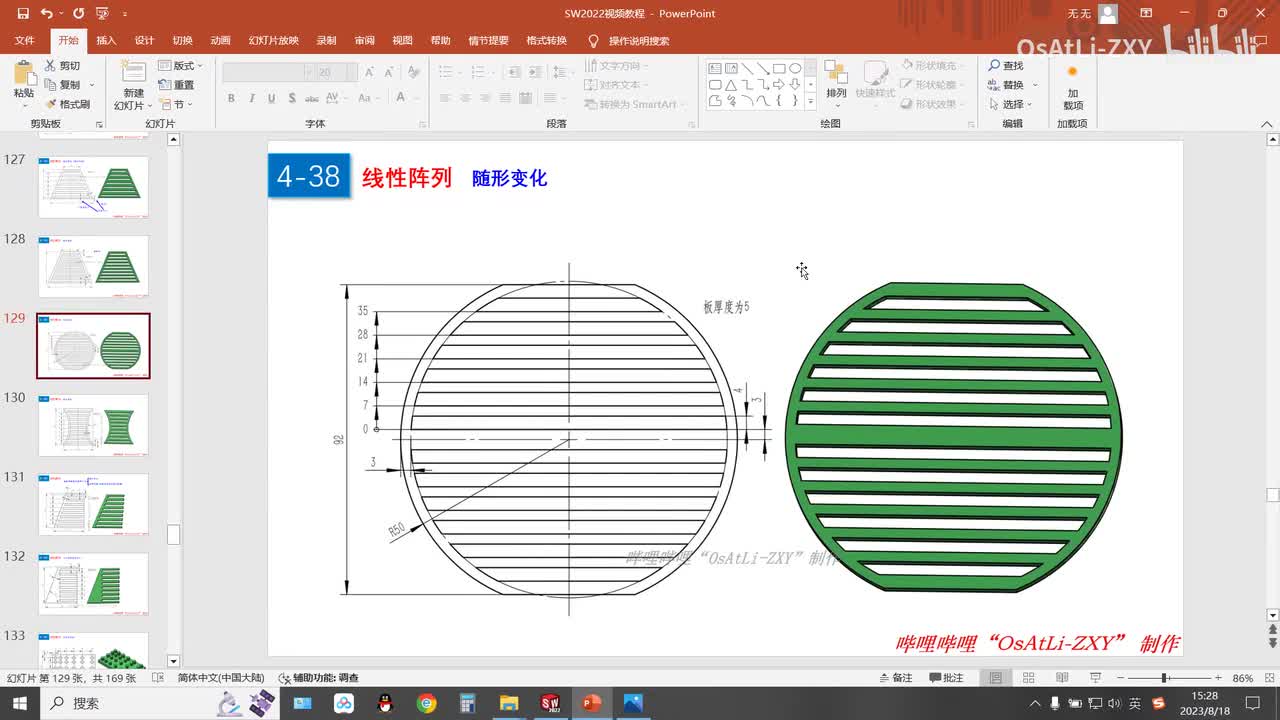Switch to the Animations (动画) tab
1280x720 pixels.
point(220,41)
